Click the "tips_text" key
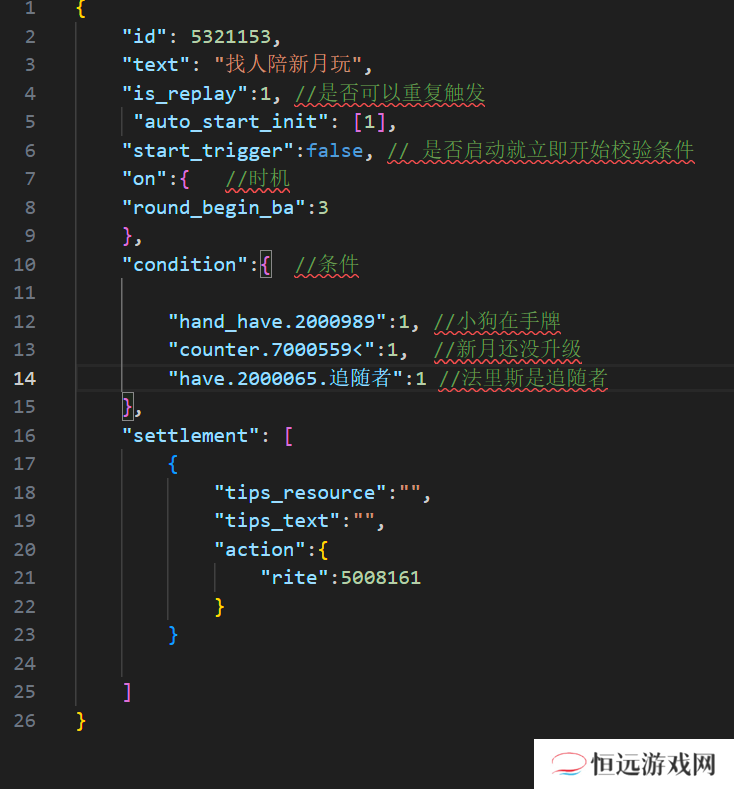 pyautogui.click(x=277, y=521)
